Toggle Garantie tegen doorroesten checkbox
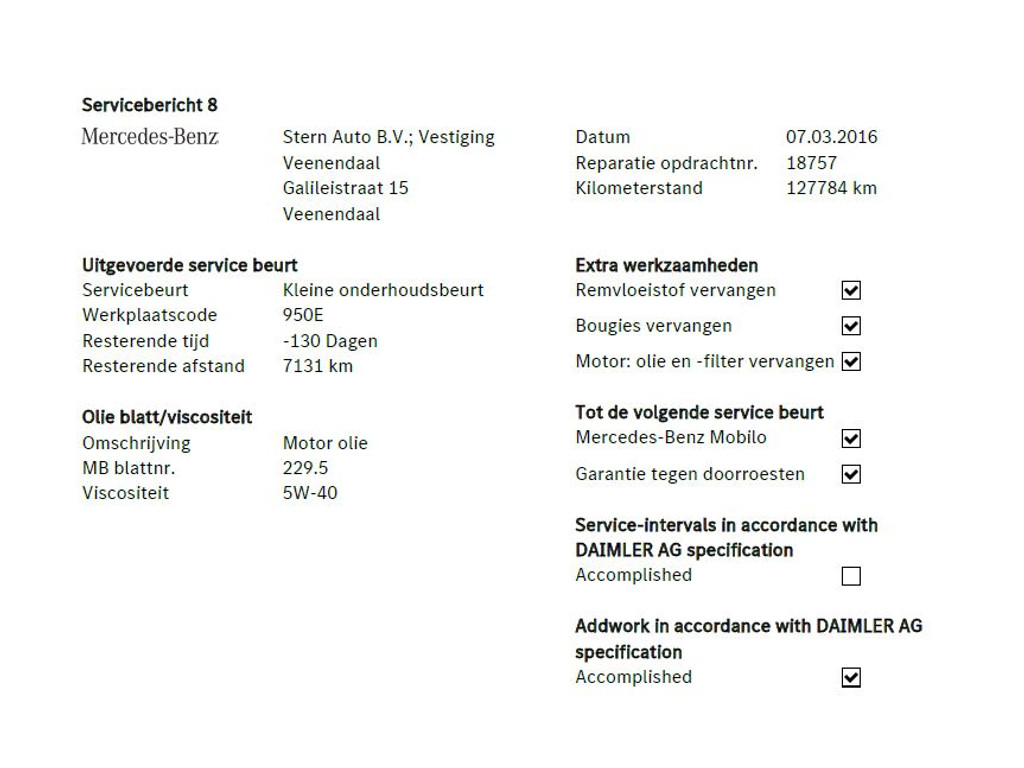 point(851,474)
